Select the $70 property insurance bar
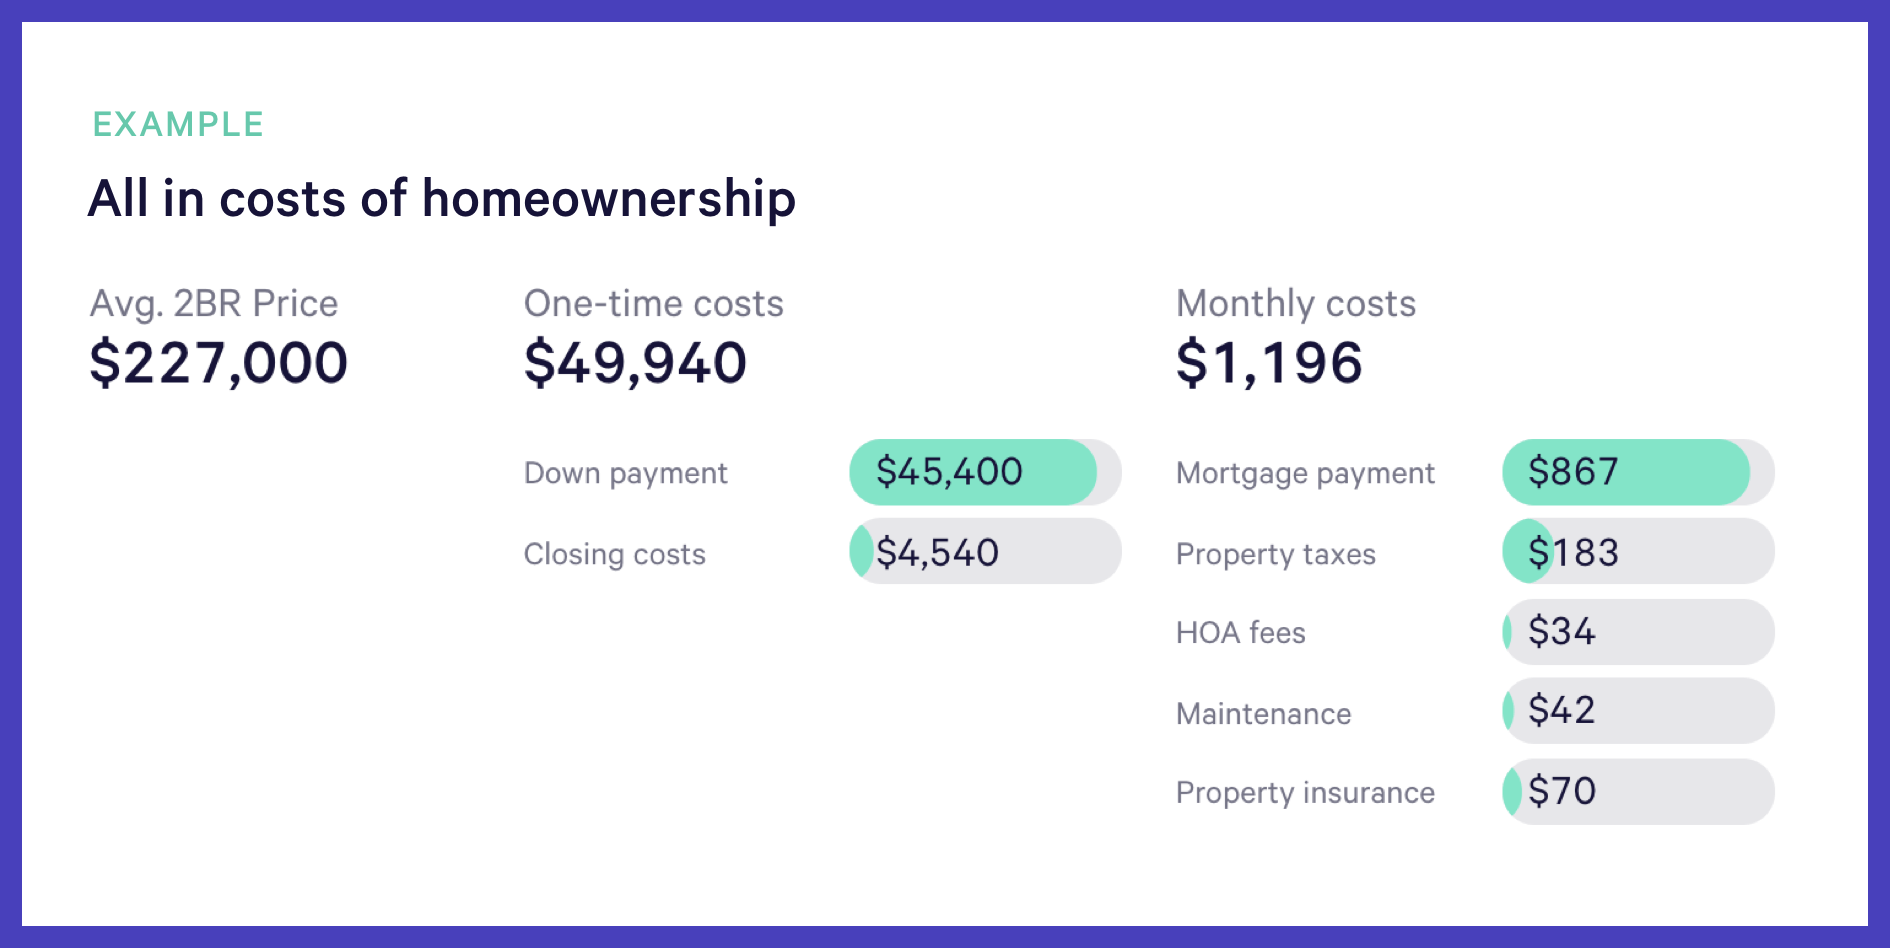The width and height of the screenshot is (1890, 948). click(1637, 792)
